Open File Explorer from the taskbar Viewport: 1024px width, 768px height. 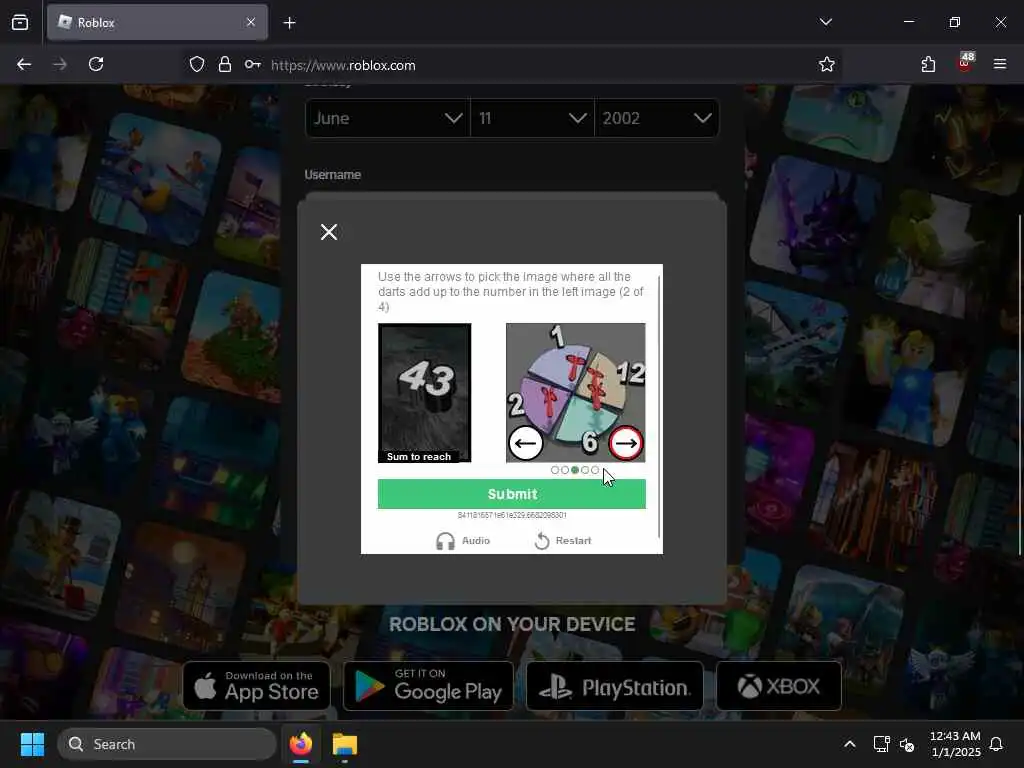pyautogui.click(x=345, y=744)
